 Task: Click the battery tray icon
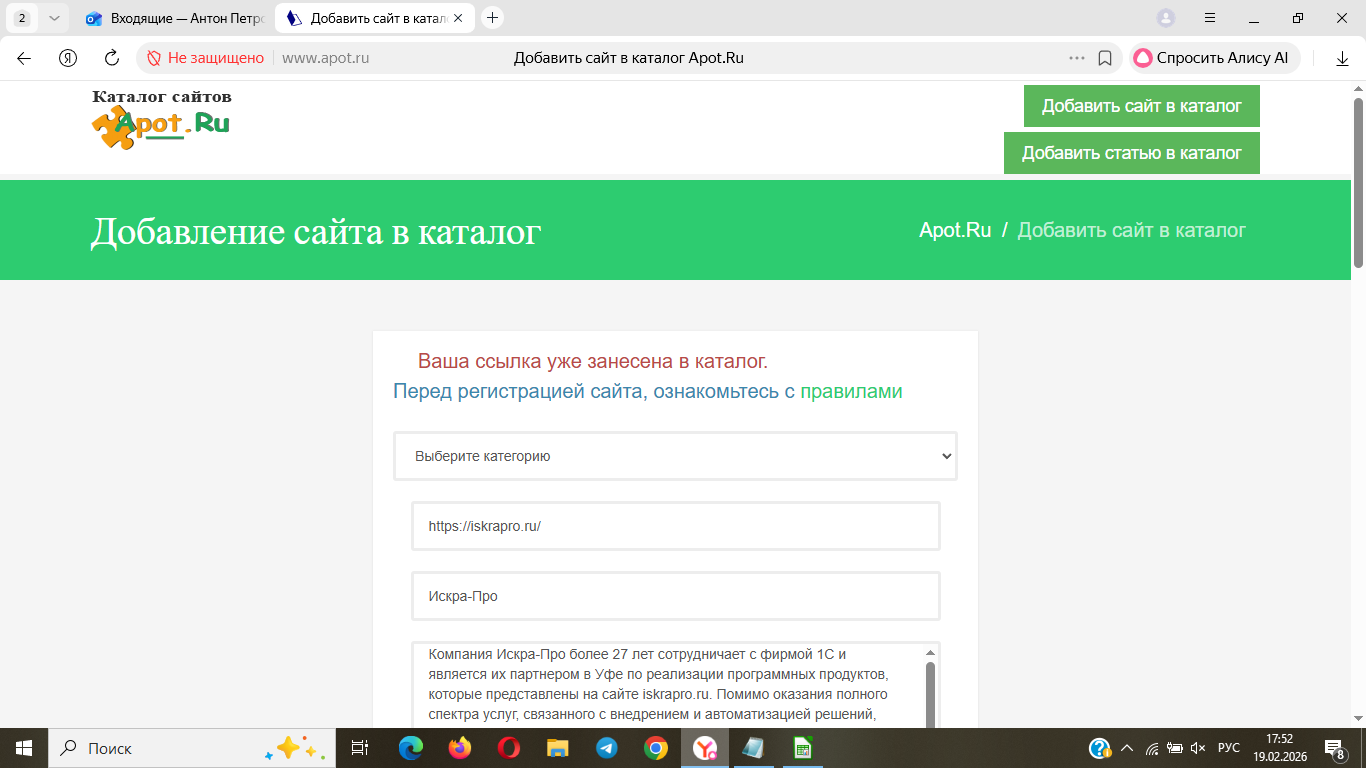click(x=1174, y=748)
